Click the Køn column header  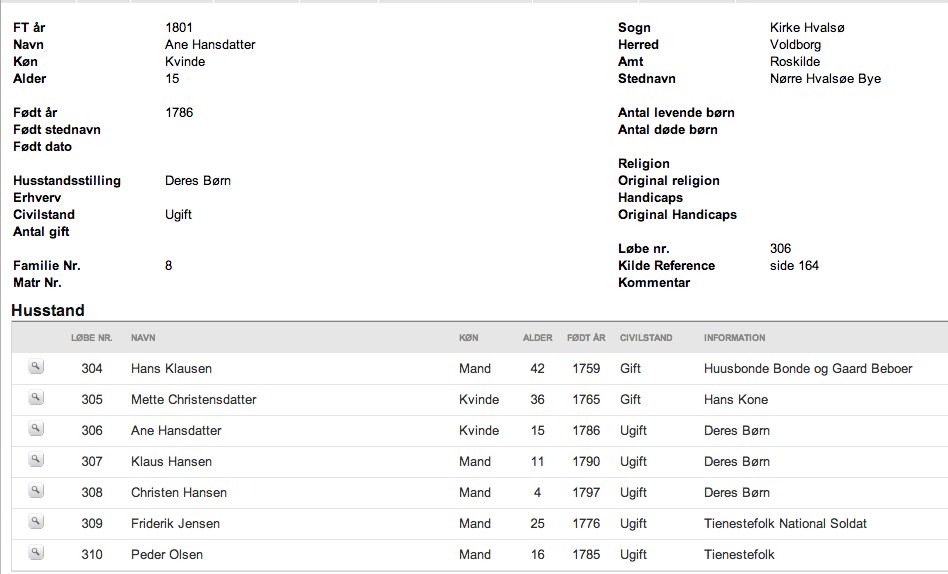(469, 338)
